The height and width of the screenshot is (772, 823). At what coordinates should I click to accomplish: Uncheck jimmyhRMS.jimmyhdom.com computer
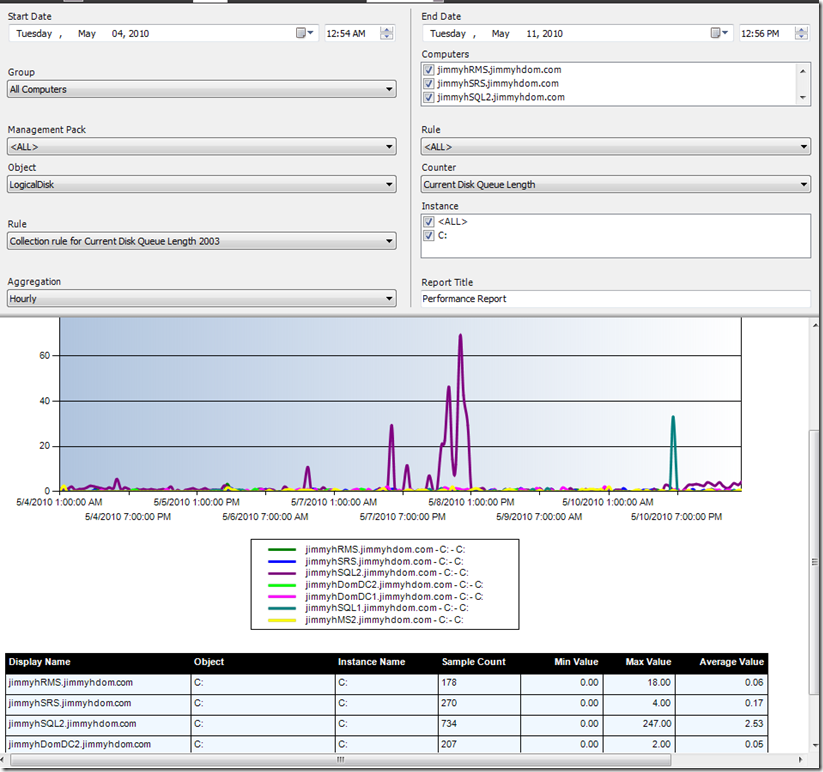click(429, 70)
